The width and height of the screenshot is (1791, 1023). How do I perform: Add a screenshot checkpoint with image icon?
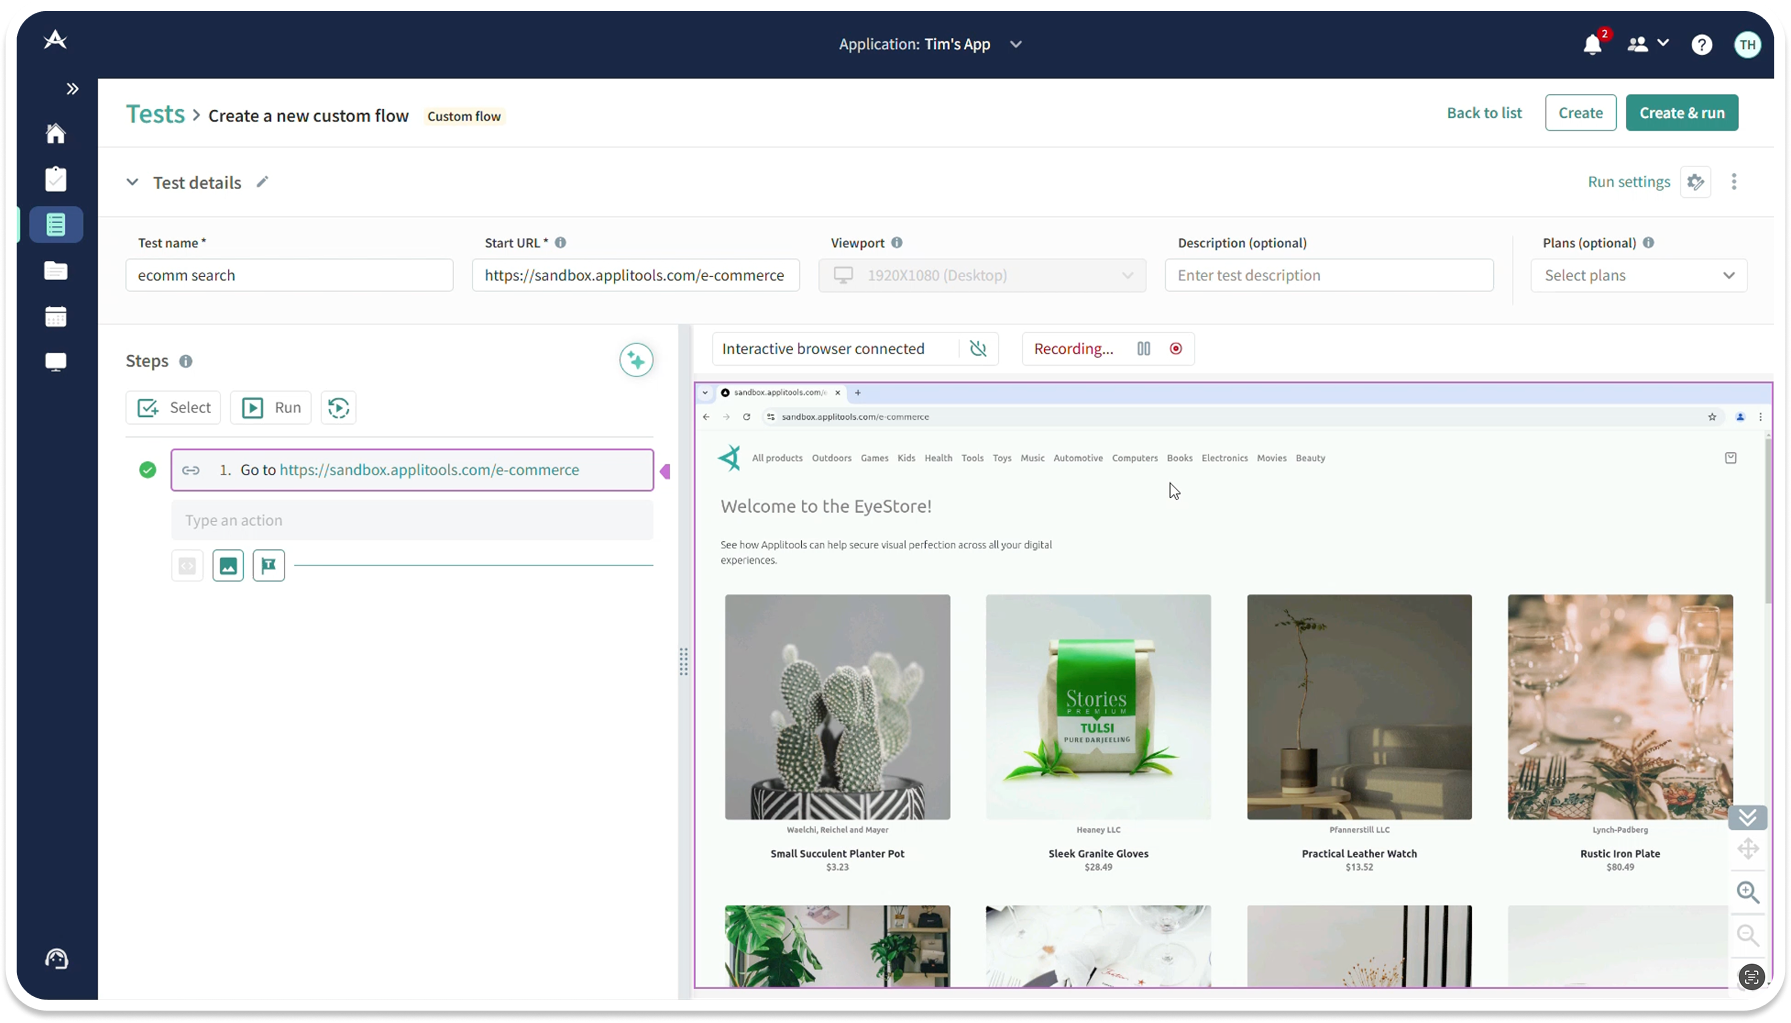(228, 566)
